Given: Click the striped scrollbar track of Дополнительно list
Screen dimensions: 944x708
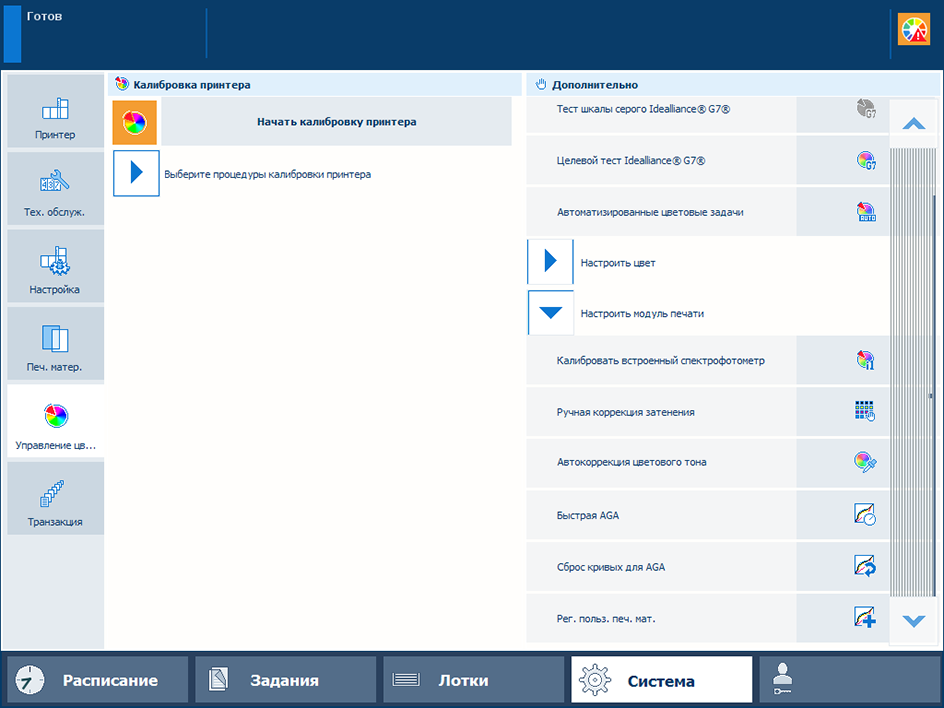Looking at the screenshot, I should 913,372.
